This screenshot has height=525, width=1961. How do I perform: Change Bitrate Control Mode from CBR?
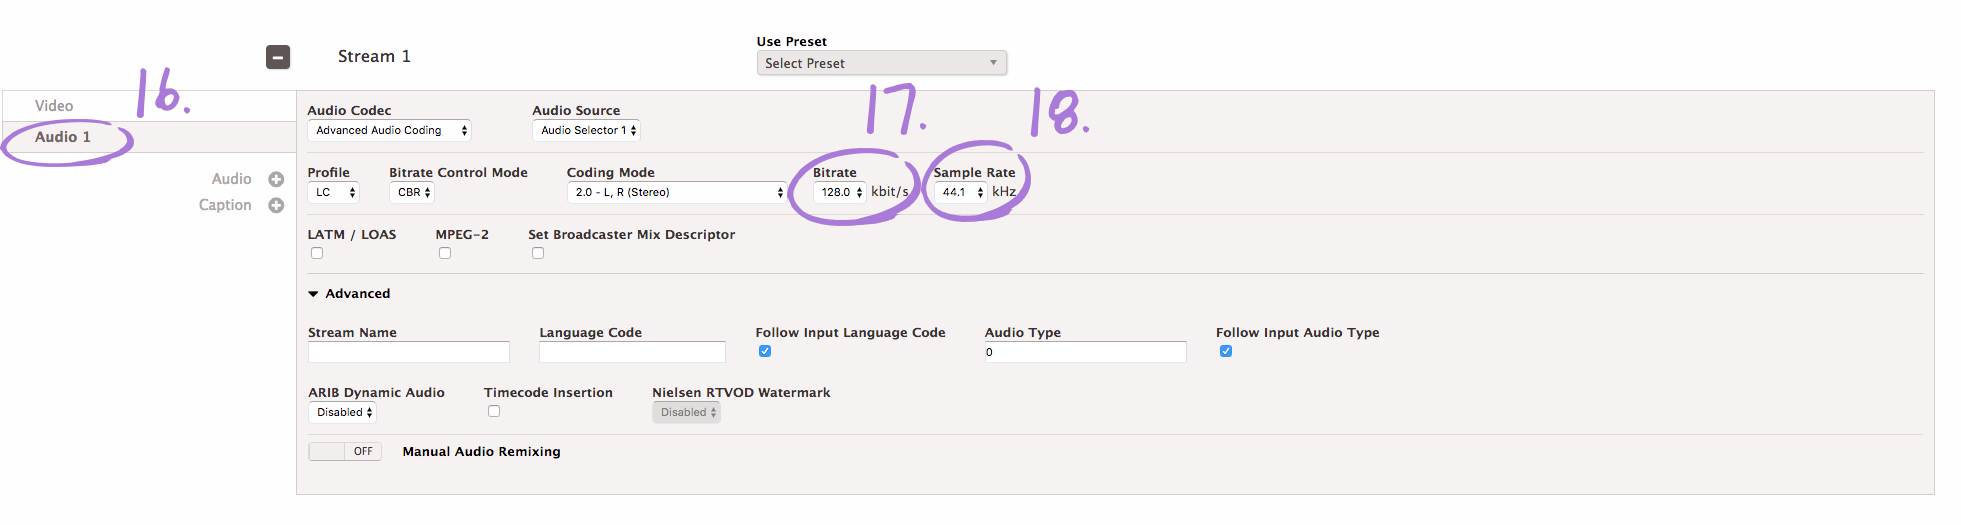412,192
